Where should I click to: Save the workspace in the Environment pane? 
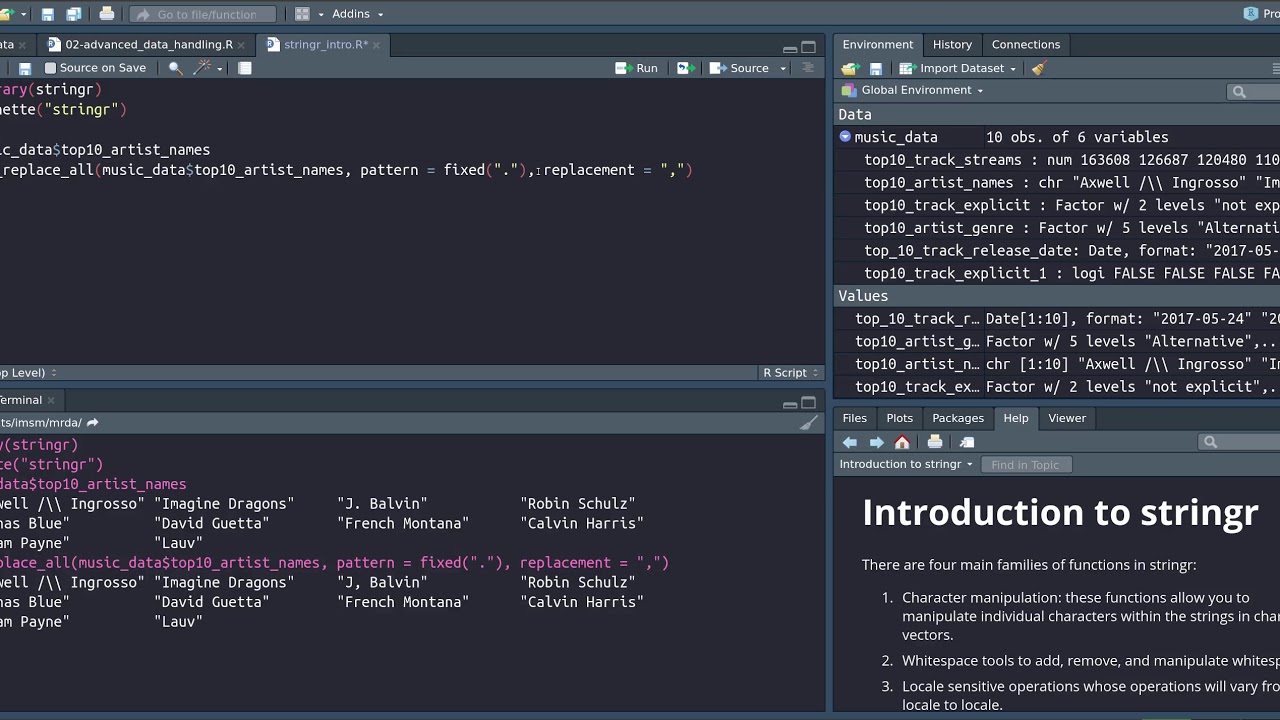point(876,68)
